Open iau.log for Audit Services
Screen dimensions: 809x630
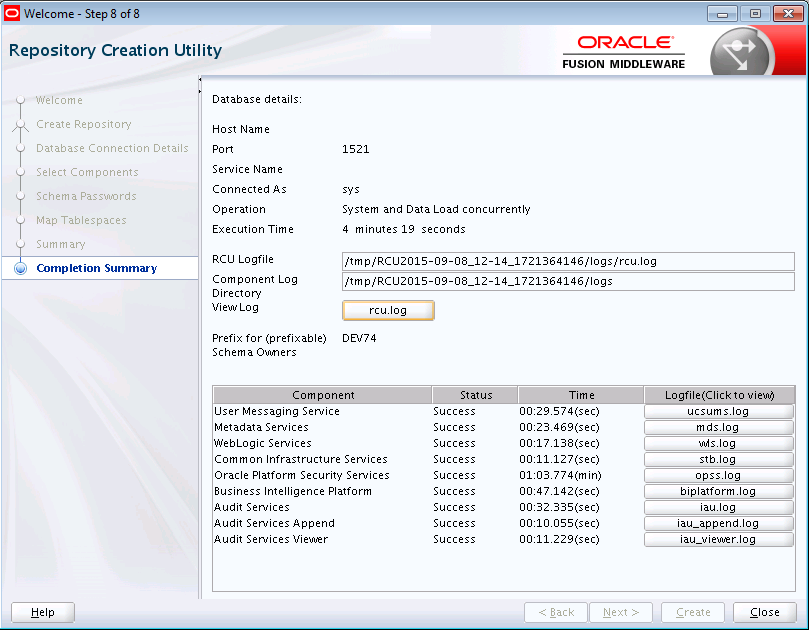click(718, 507)
